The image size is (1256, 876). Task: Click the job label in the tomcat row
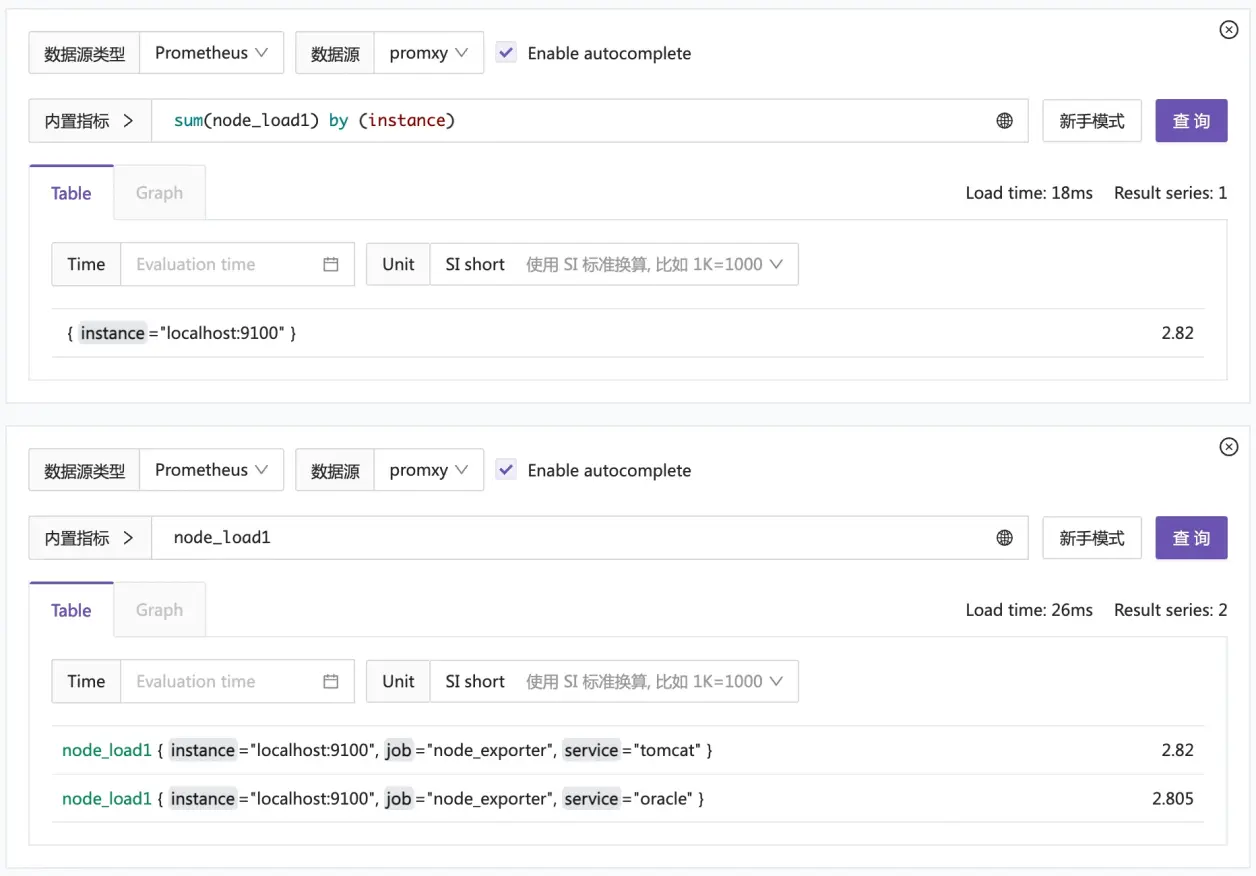[x=399, y=750]
